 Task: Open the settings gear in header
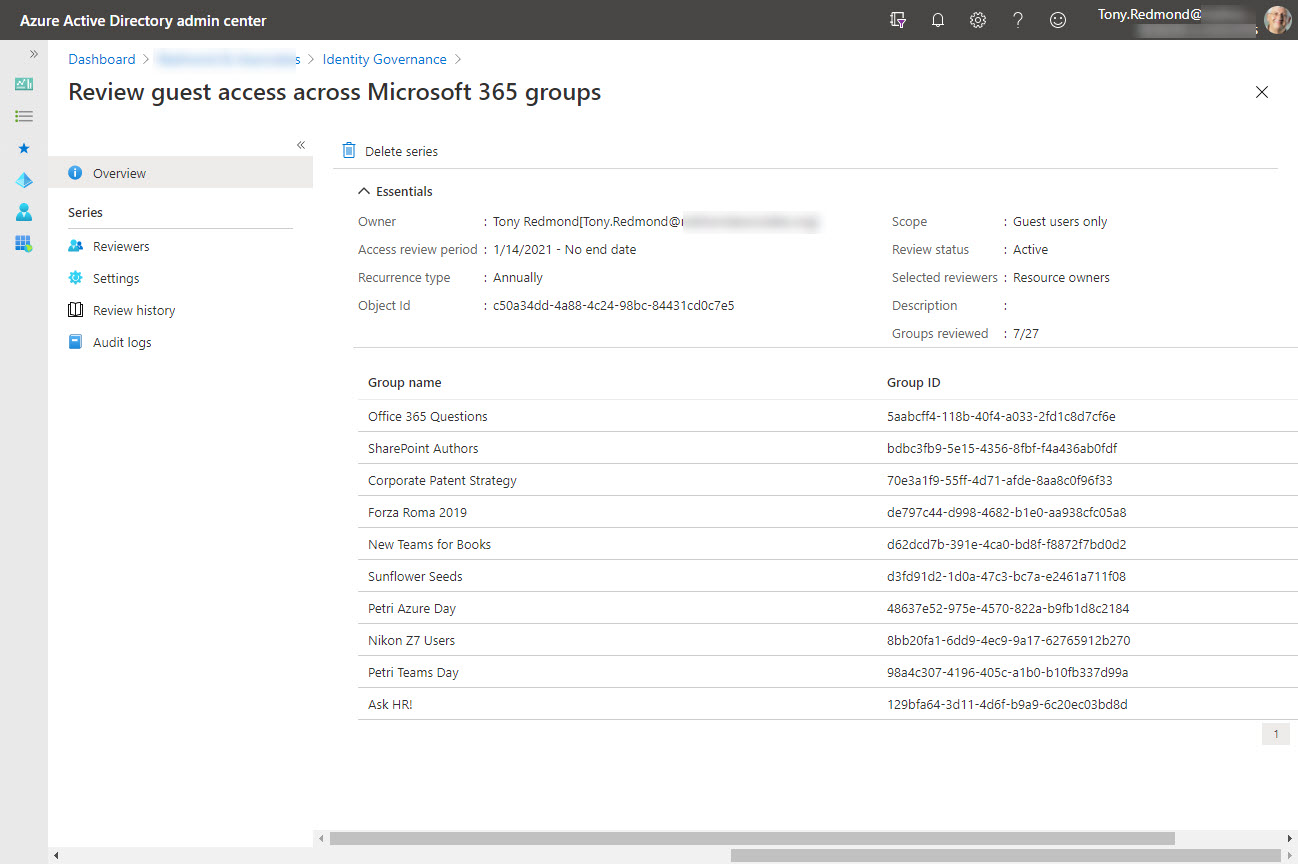[977, 20]
